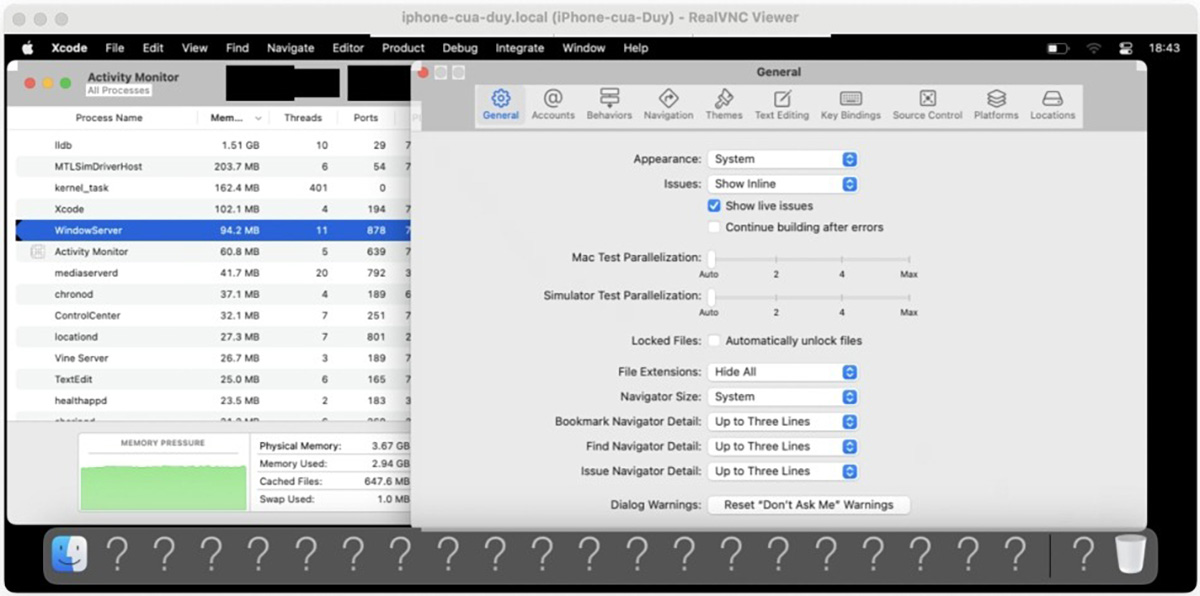Open the Appearance dropdown
The width and height of the screenshot is (1200, 596).
point(783,159)
